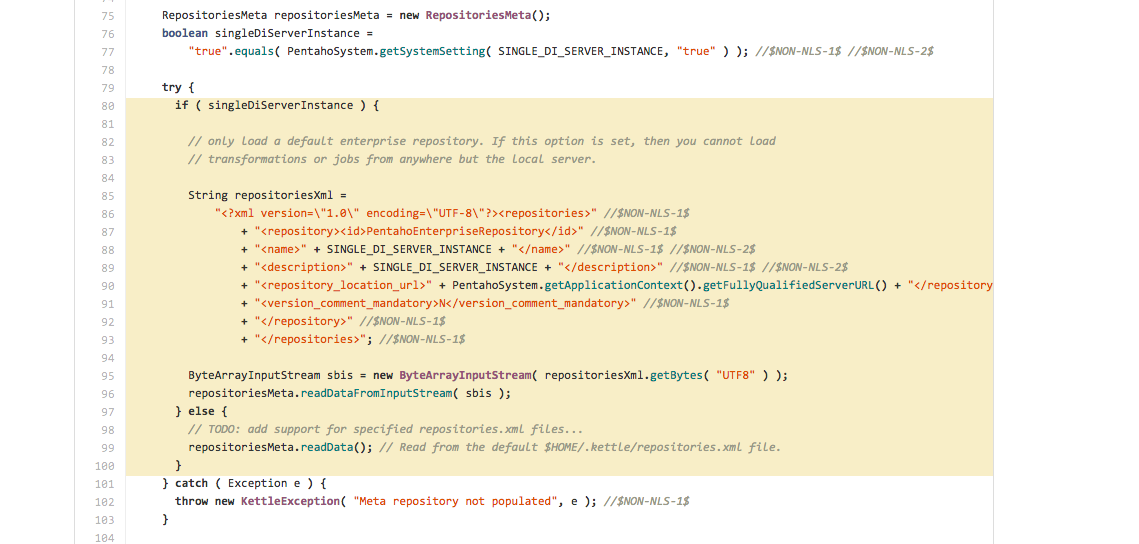Click 'if ( singleDiServerInstance )' condition
The width and height of the screenshot is (1139, 544).
pyautogui.click(x=270, y=106)
